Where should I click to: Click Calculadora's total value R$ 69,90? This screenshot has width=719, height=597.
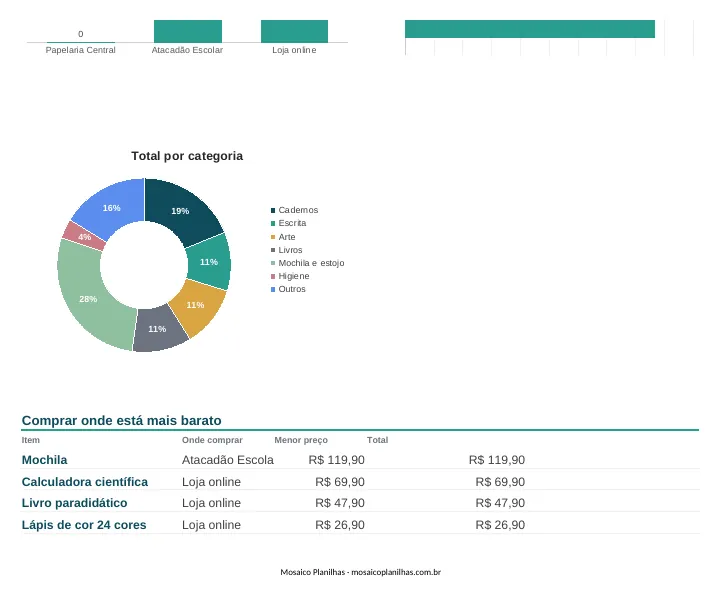tap(500, 482)
